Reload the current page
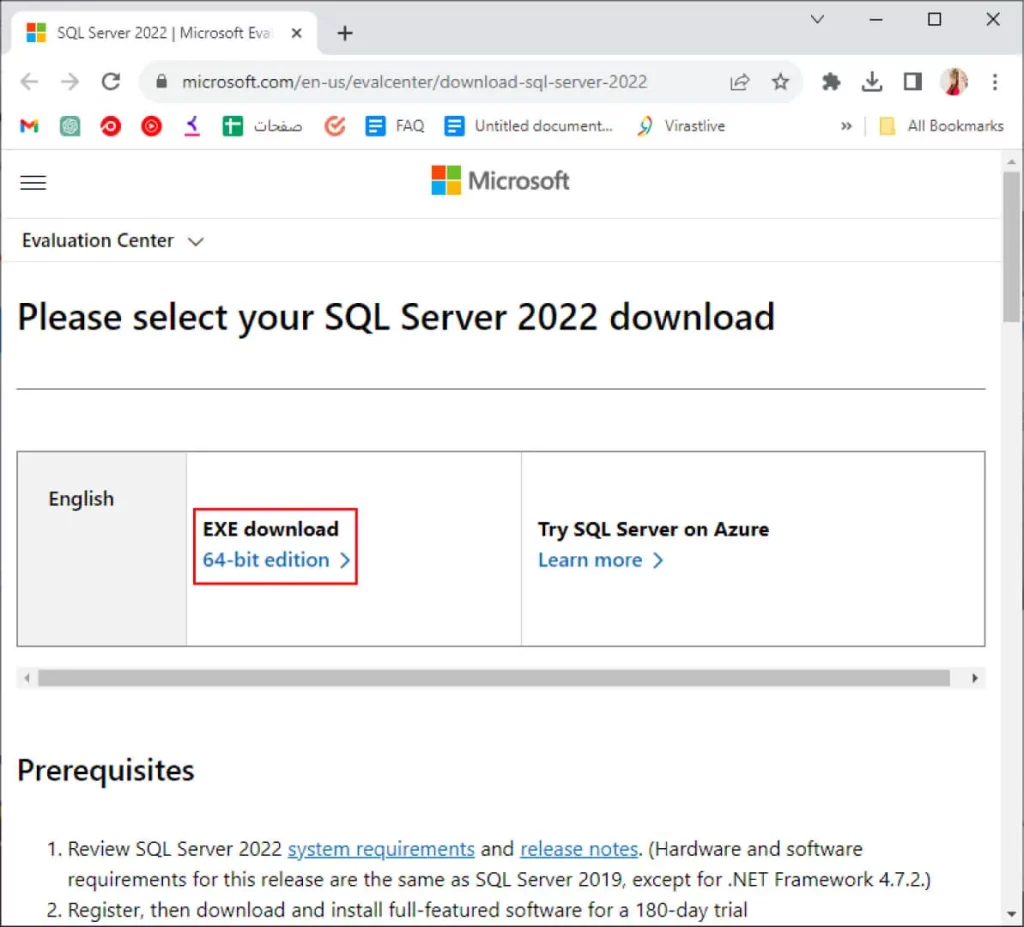 111,82
